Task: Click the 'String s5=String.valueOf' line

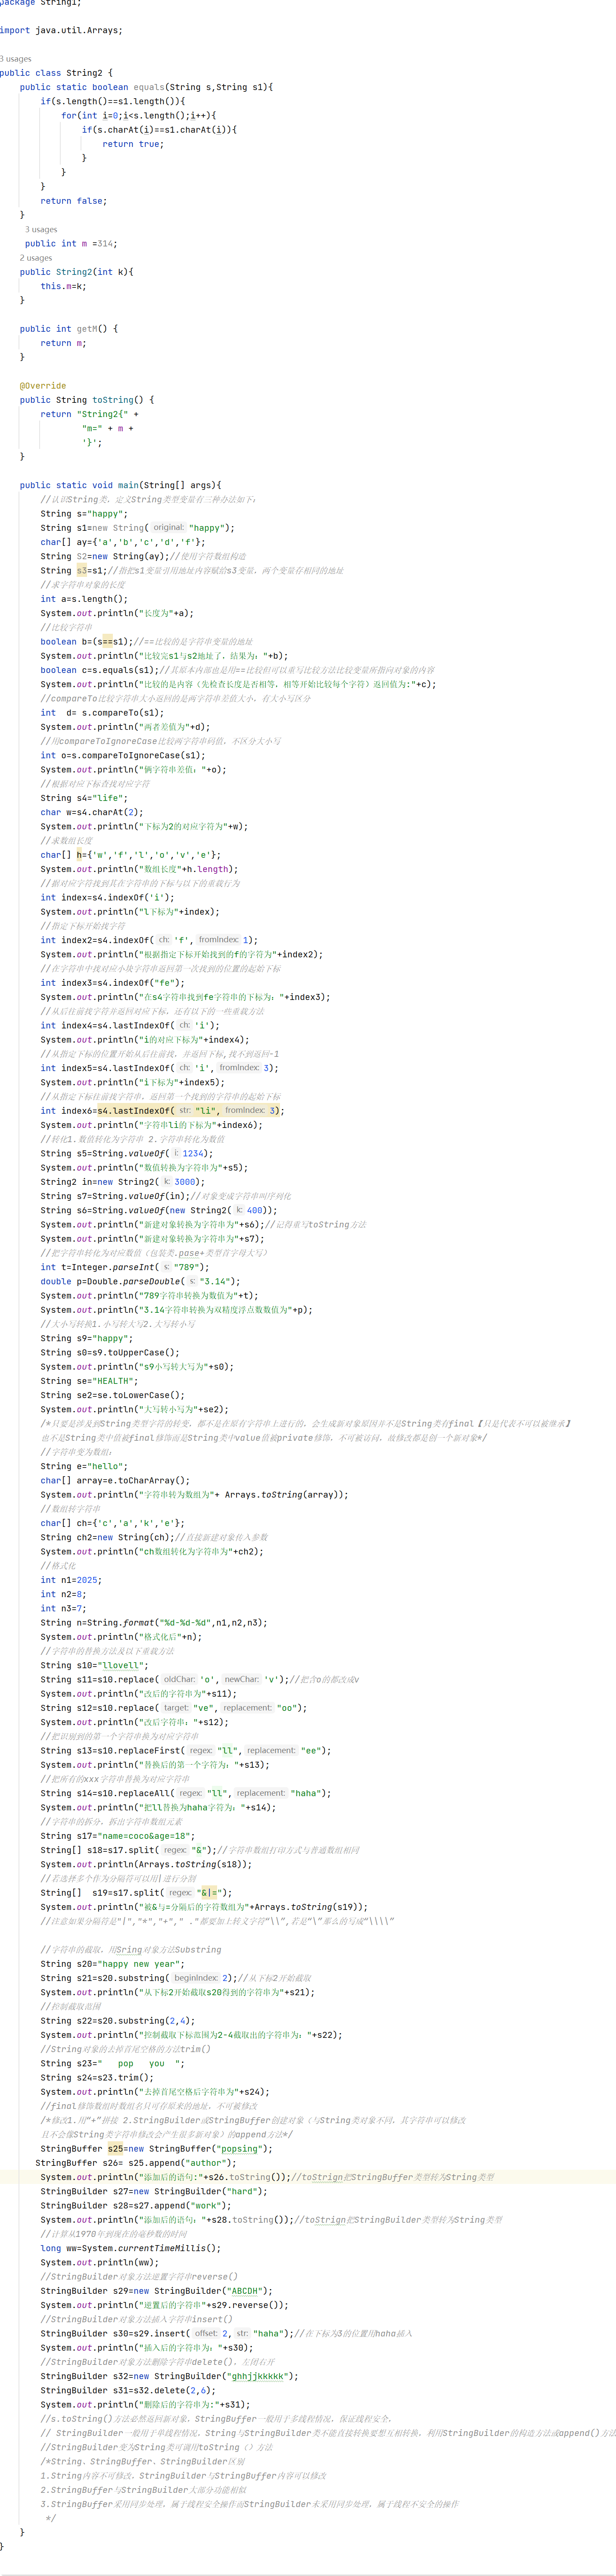Action: click(127, 1153)
